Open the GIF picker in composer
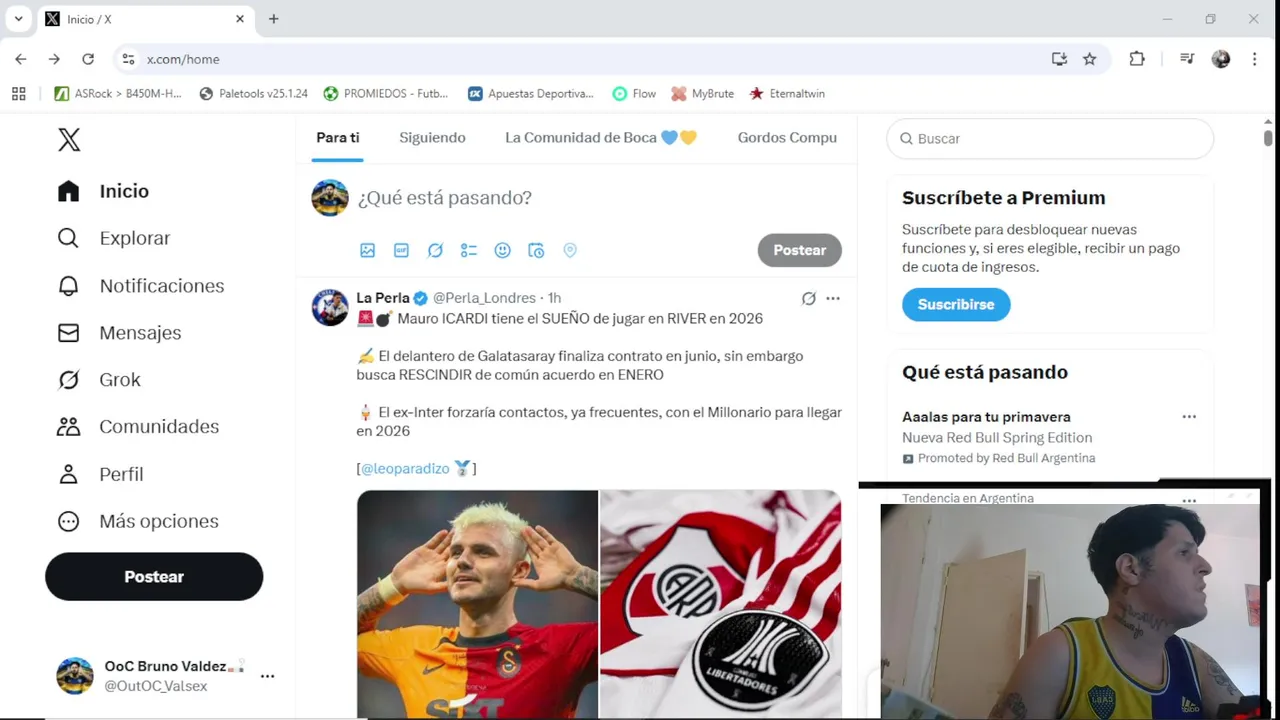Screen dimensions: 1280x720 (401, 250)
